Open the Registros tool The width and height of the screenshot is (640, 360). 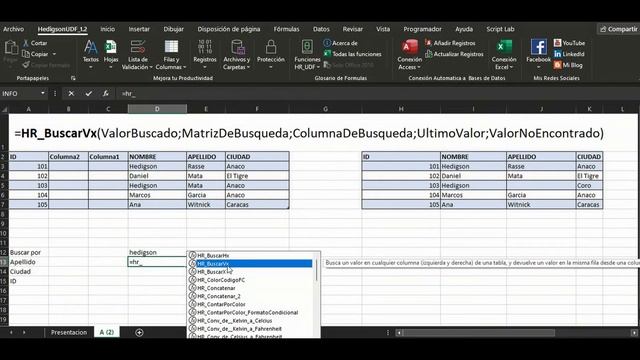(x=205, y=55)
